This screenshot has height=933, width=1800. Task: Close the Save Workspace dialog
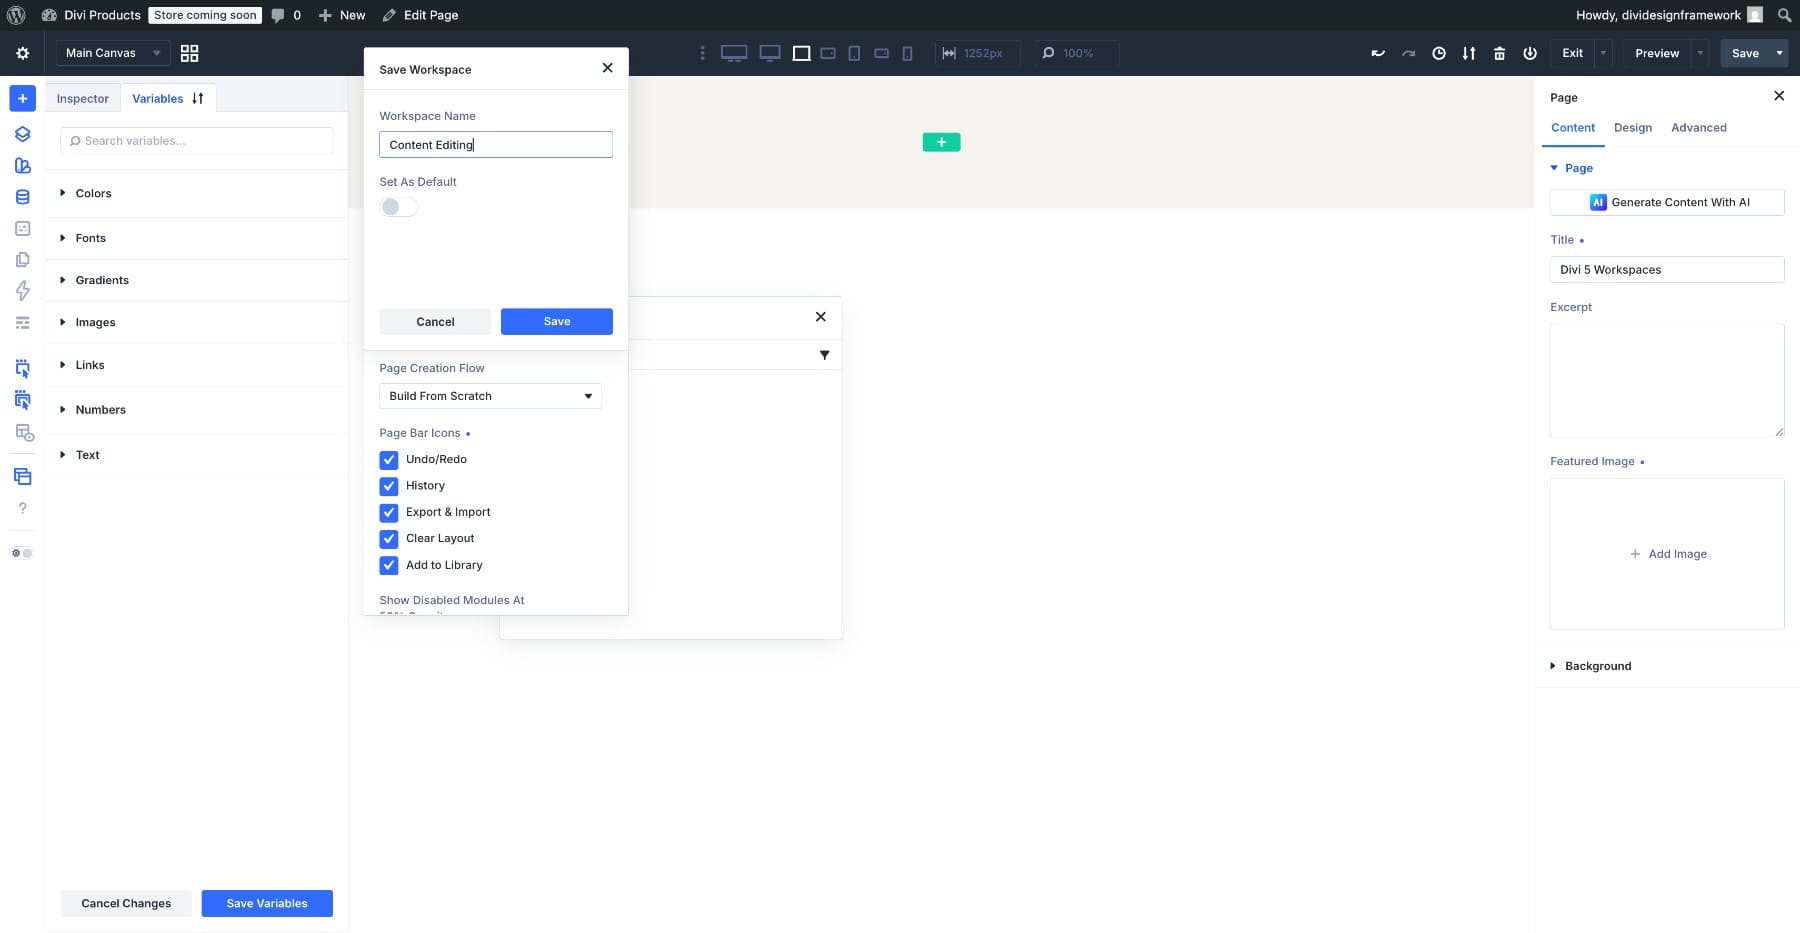[607, 68]
